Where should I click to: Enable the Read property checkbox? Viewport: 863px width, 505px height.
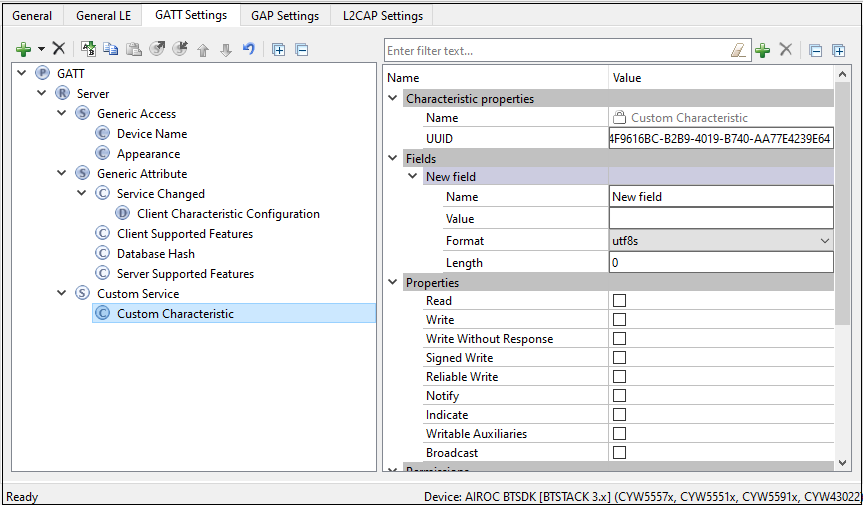[x=619, y=301]
